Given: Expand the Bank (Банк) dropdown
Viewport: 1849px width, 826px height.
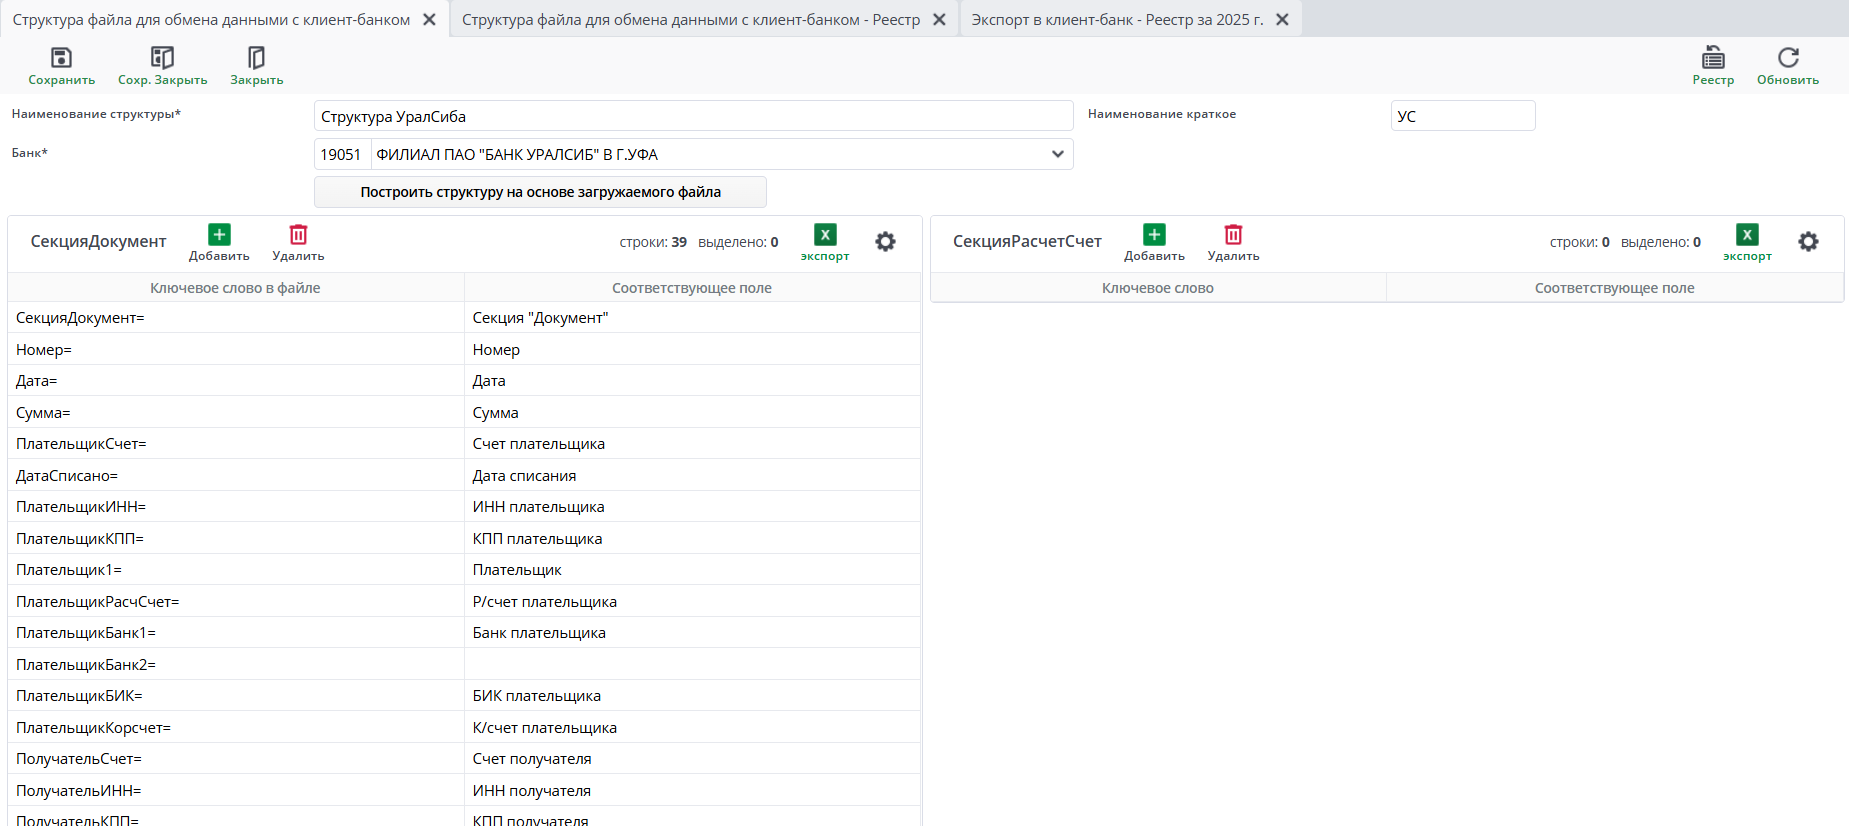Looking at the screenshot, I should pos(1057,154).
